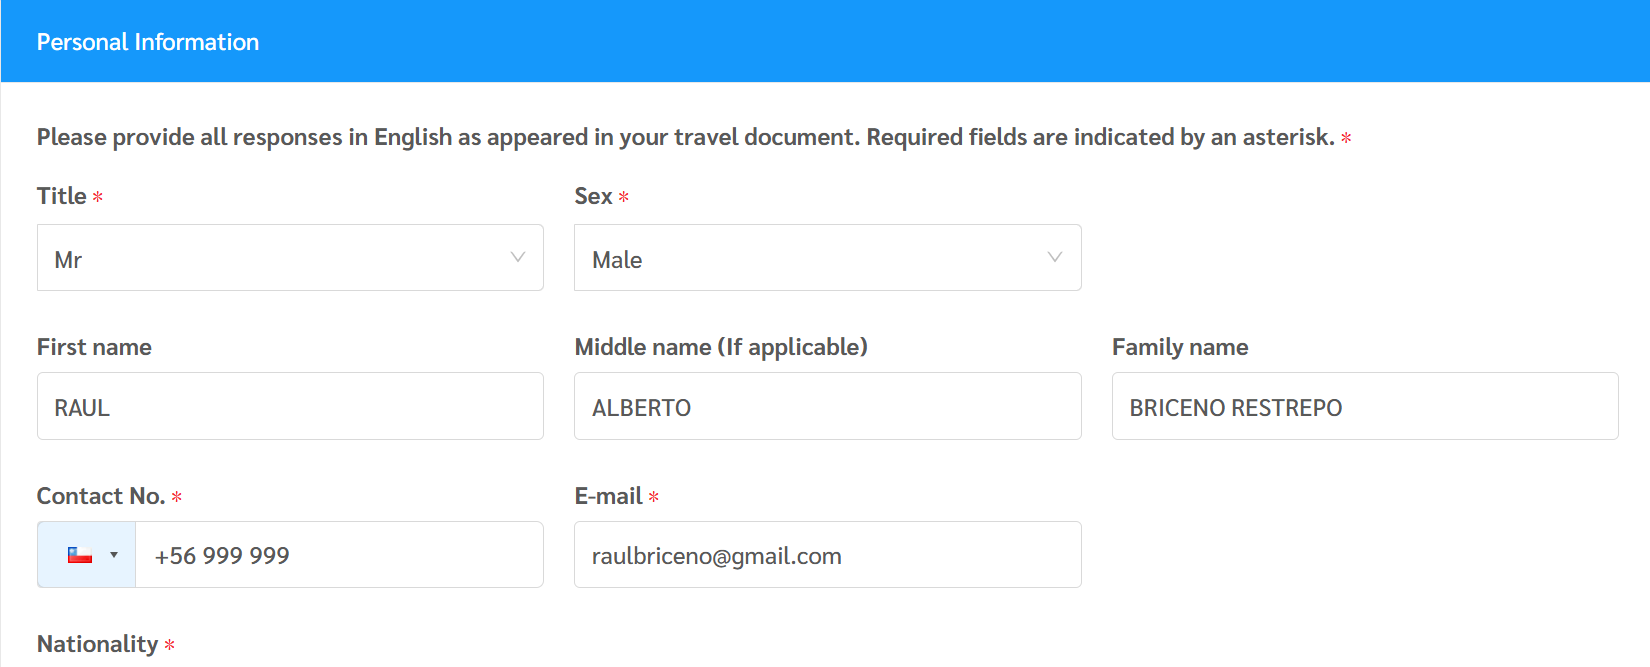Select the Family name field BRICENO RESTREPO
This screenshot has width=1650, height=667.
(x=1364, y=406)
